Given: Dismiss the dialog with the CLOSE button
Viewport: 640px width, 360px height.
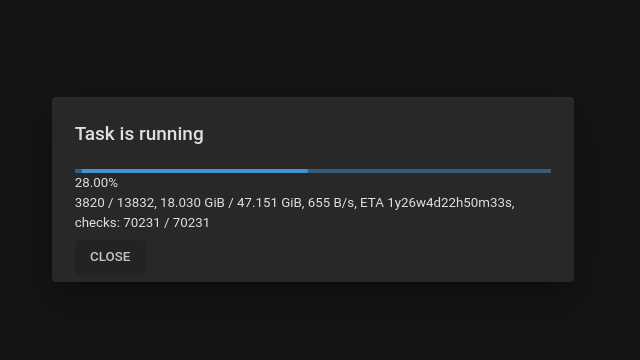Looking at the screenshot, I should [110, 257].
